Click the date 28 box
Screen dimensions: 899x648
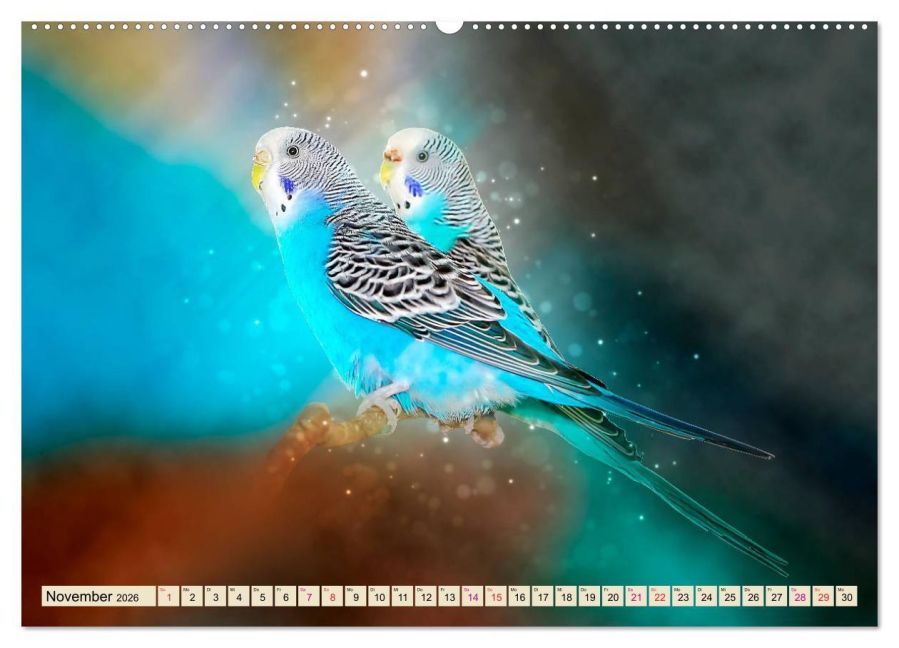(x=800, y=596)
